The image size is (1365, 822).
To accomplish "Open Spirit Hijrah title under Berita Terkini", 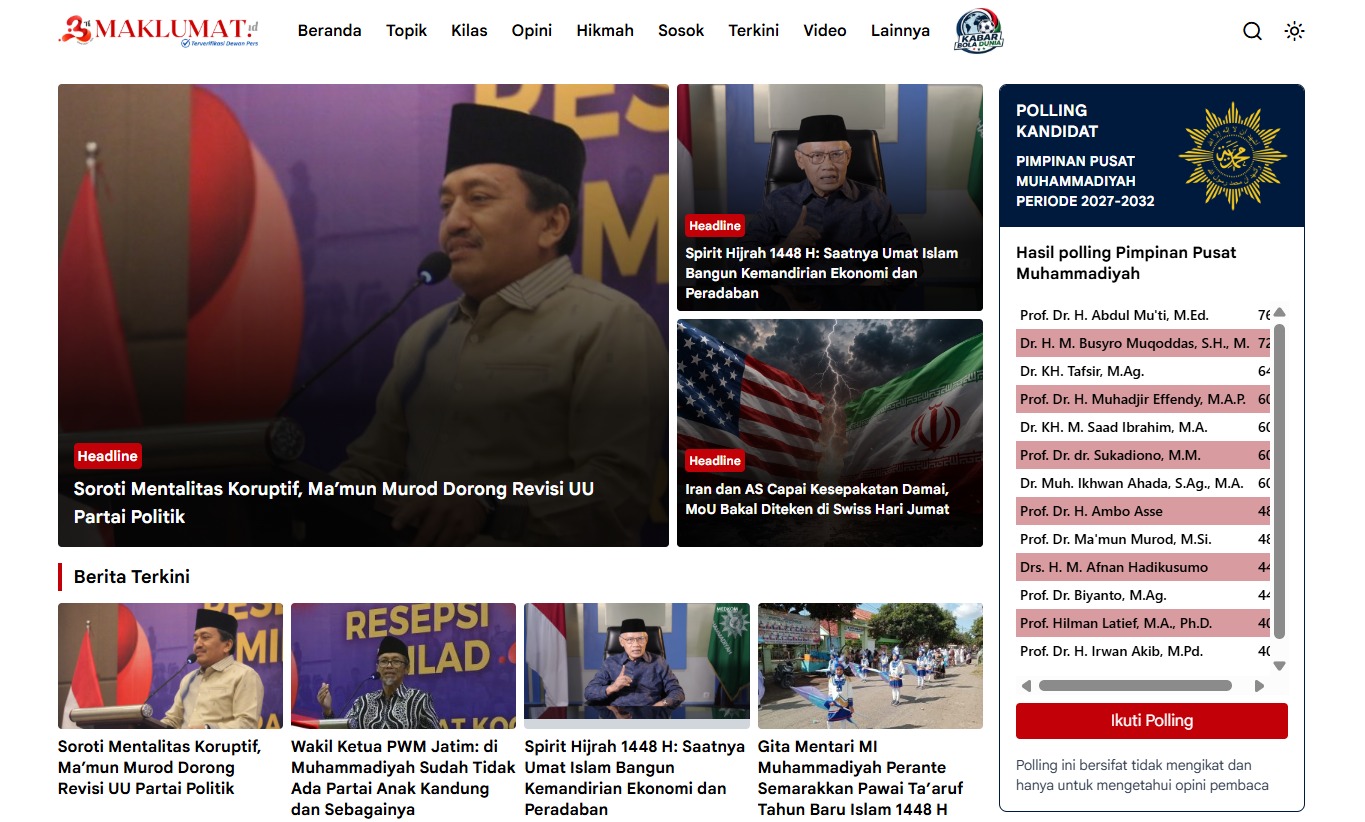I will (635, 778).
